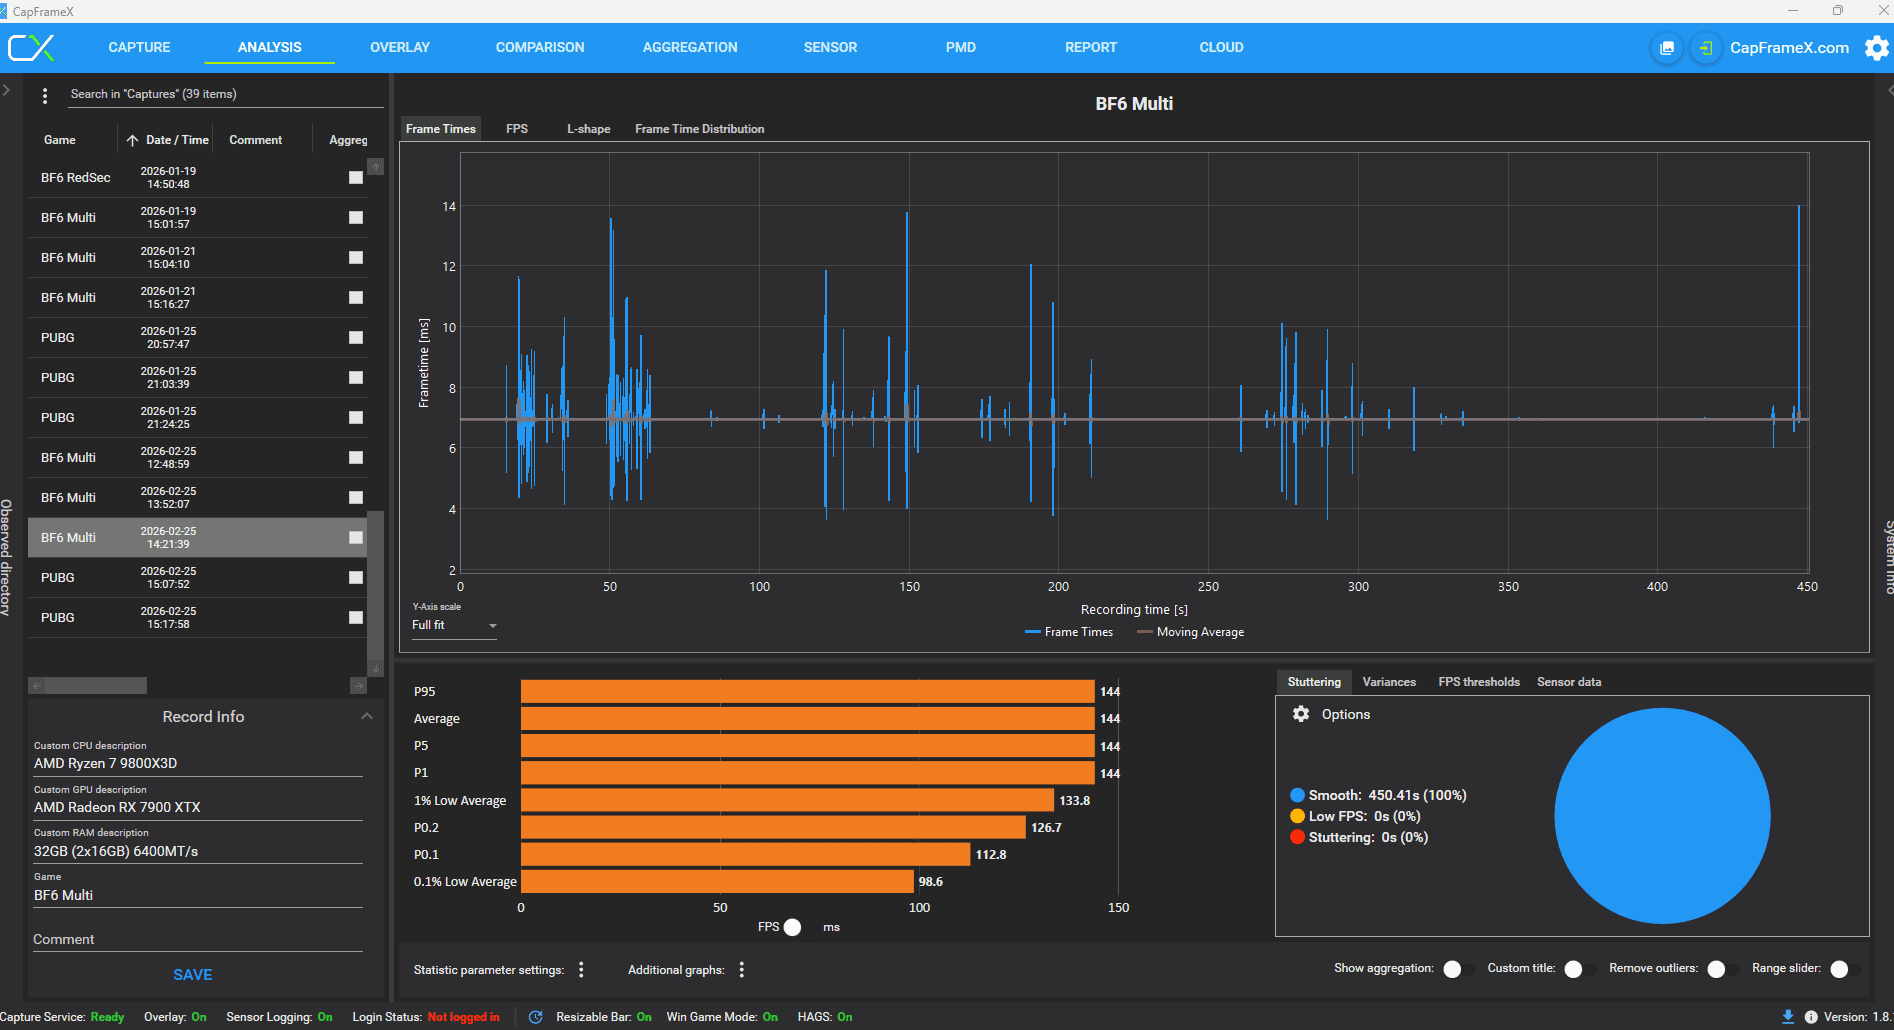1894x1030 pixels.
Task: Open the OVERLAY tab
Action: coord(400,47)
